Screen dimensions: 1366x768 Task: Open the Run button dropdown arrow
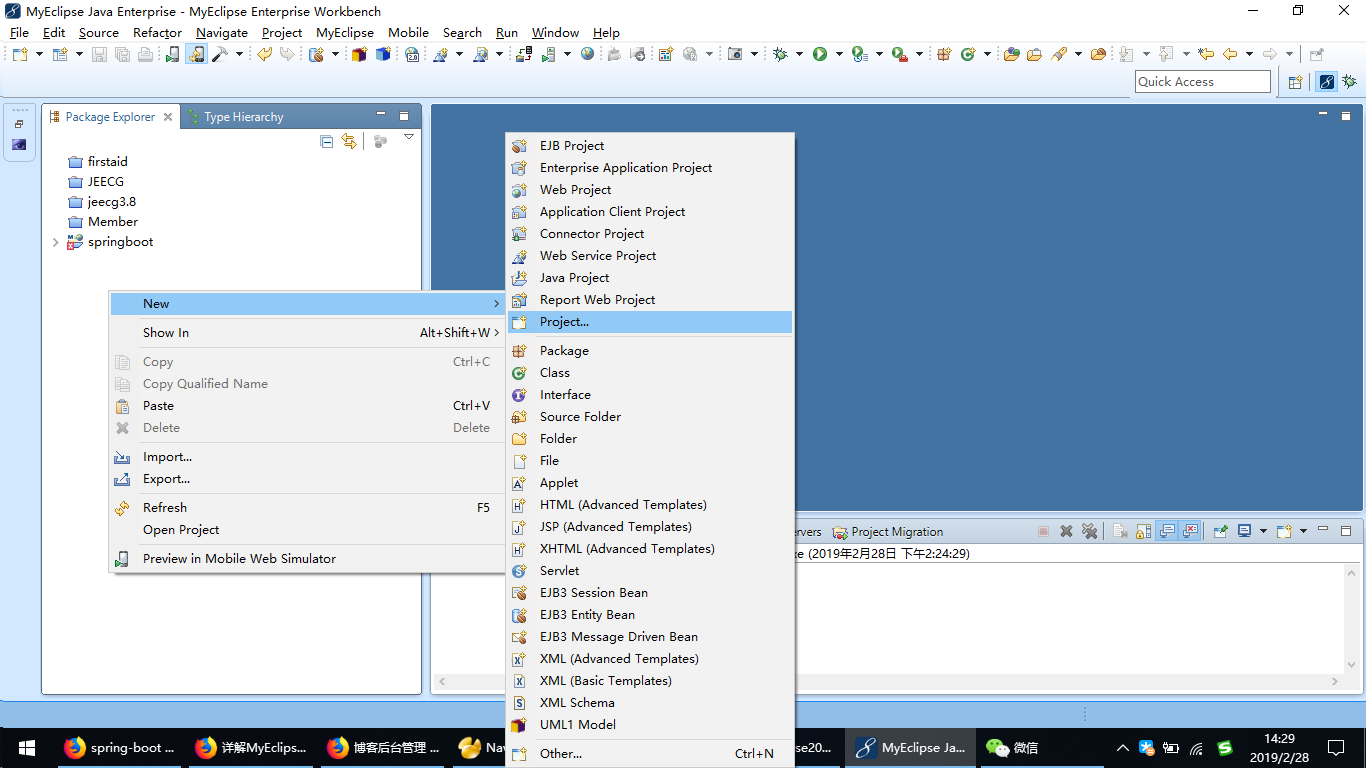(x=839, y=54)
